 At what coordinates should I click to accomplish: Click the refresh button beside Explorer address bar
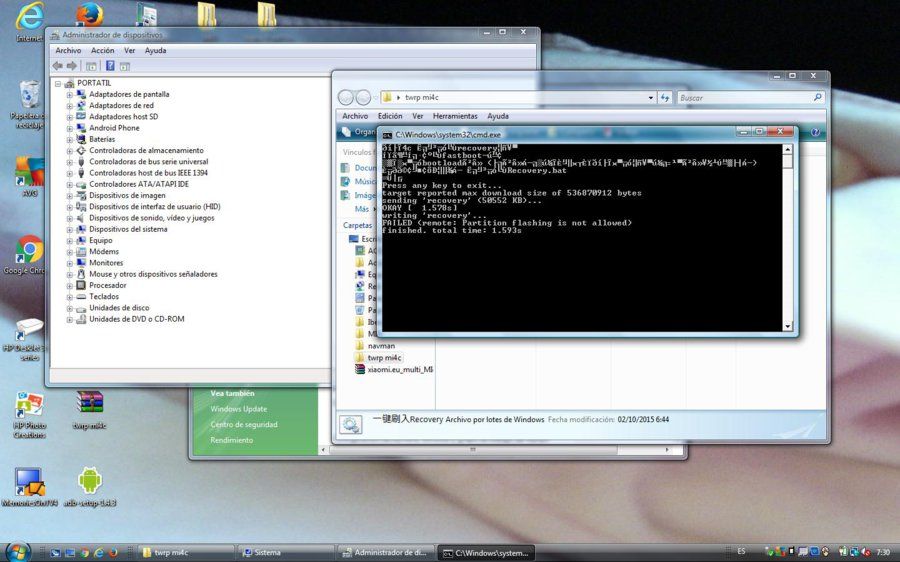pos(665,98)
